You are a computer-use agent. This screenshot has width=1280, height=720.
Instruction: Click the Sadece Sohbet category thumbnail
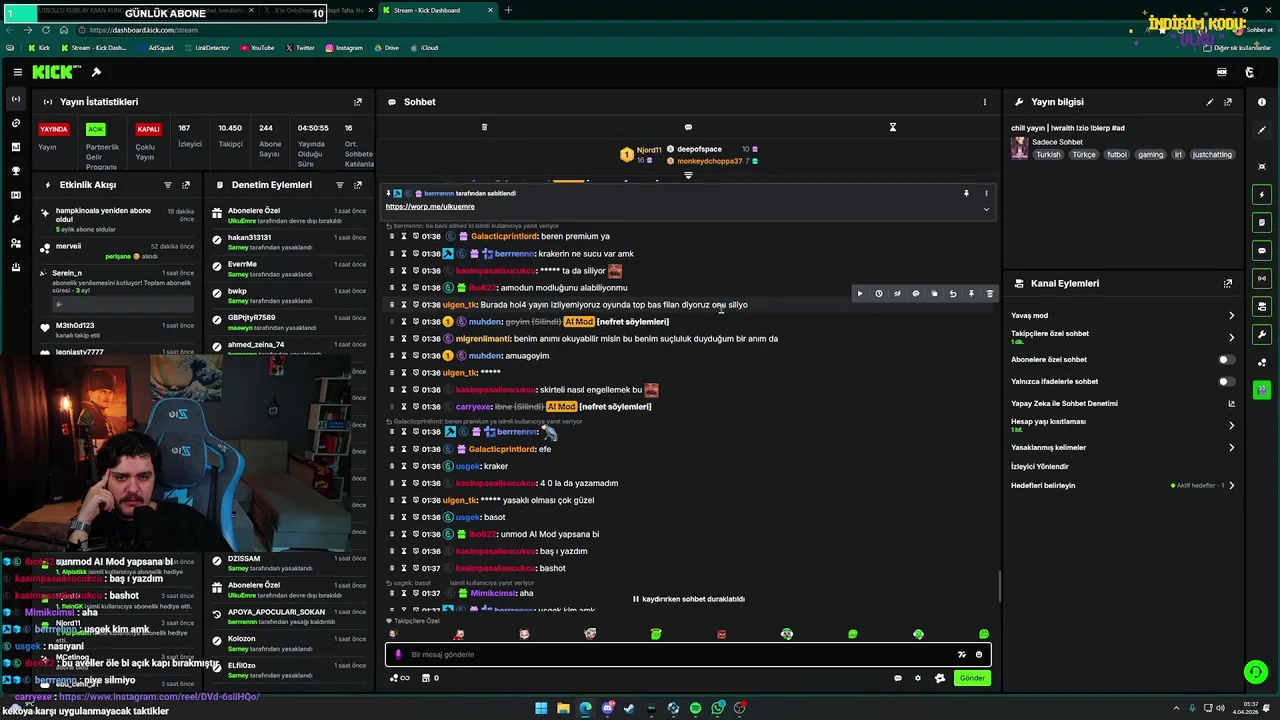pos(1019,148)
